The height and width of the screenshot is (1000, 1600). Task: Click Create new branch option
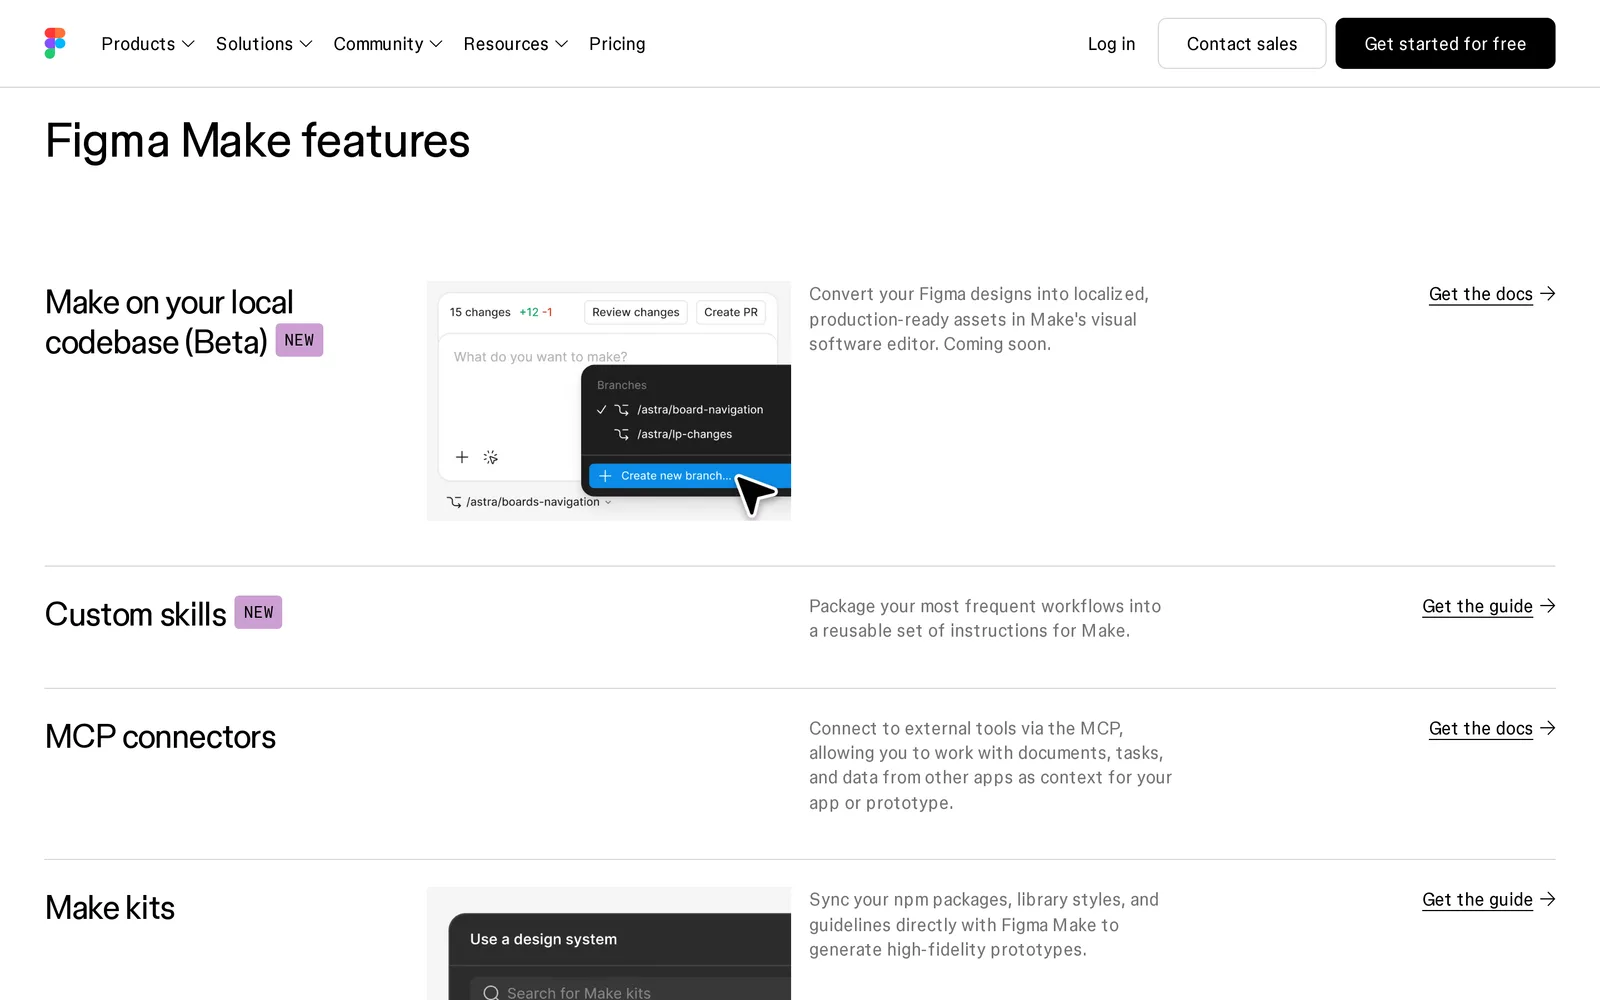(690, 476)
